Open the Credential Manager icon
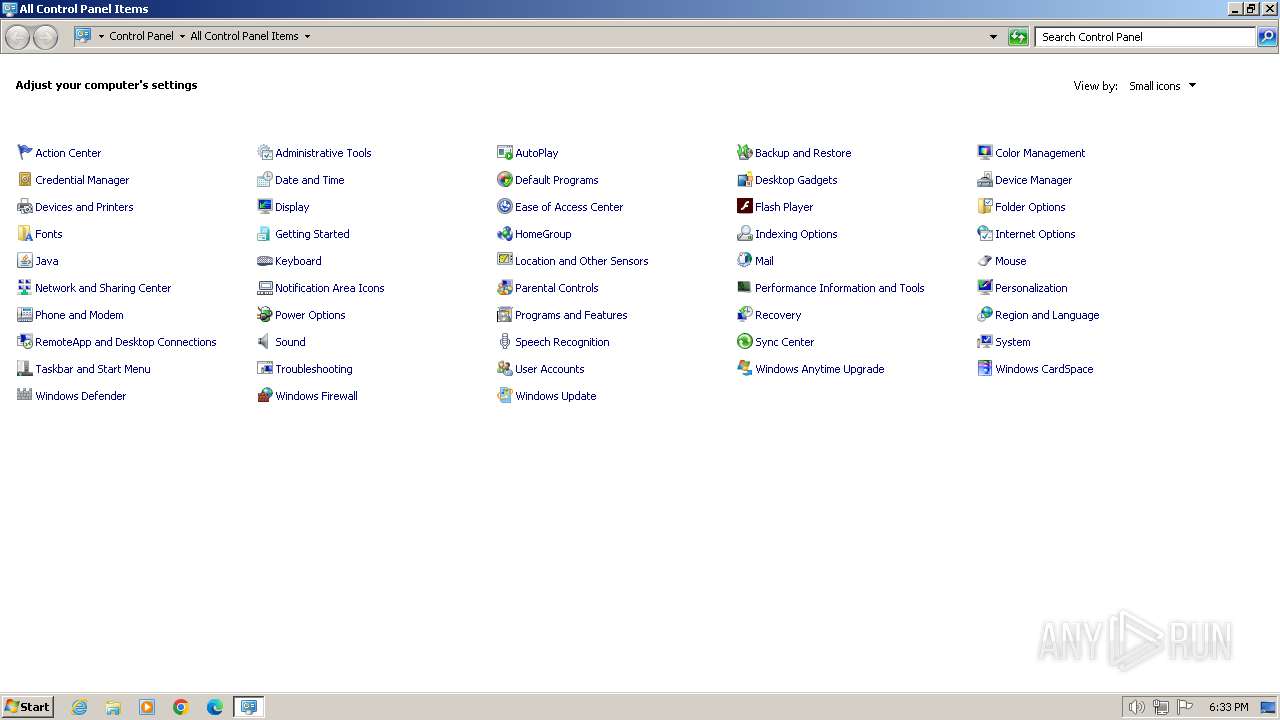 [x=25, y=180]
